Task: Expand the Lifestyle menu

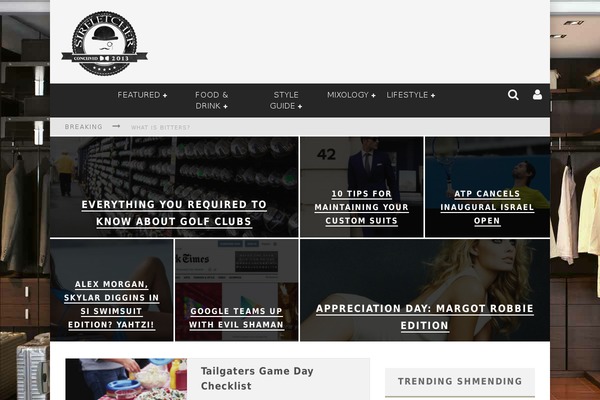Action: click(411, 95)
